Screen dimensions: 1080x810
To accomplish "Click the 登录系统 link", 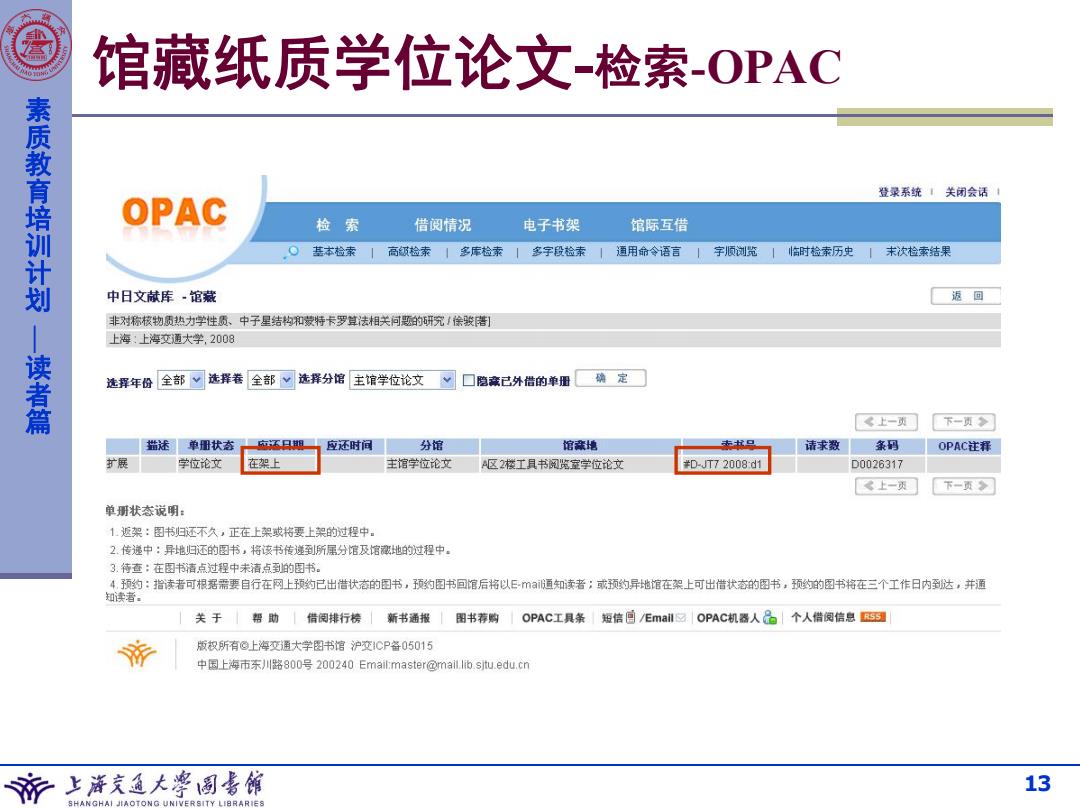I will (x=900, y=192).
